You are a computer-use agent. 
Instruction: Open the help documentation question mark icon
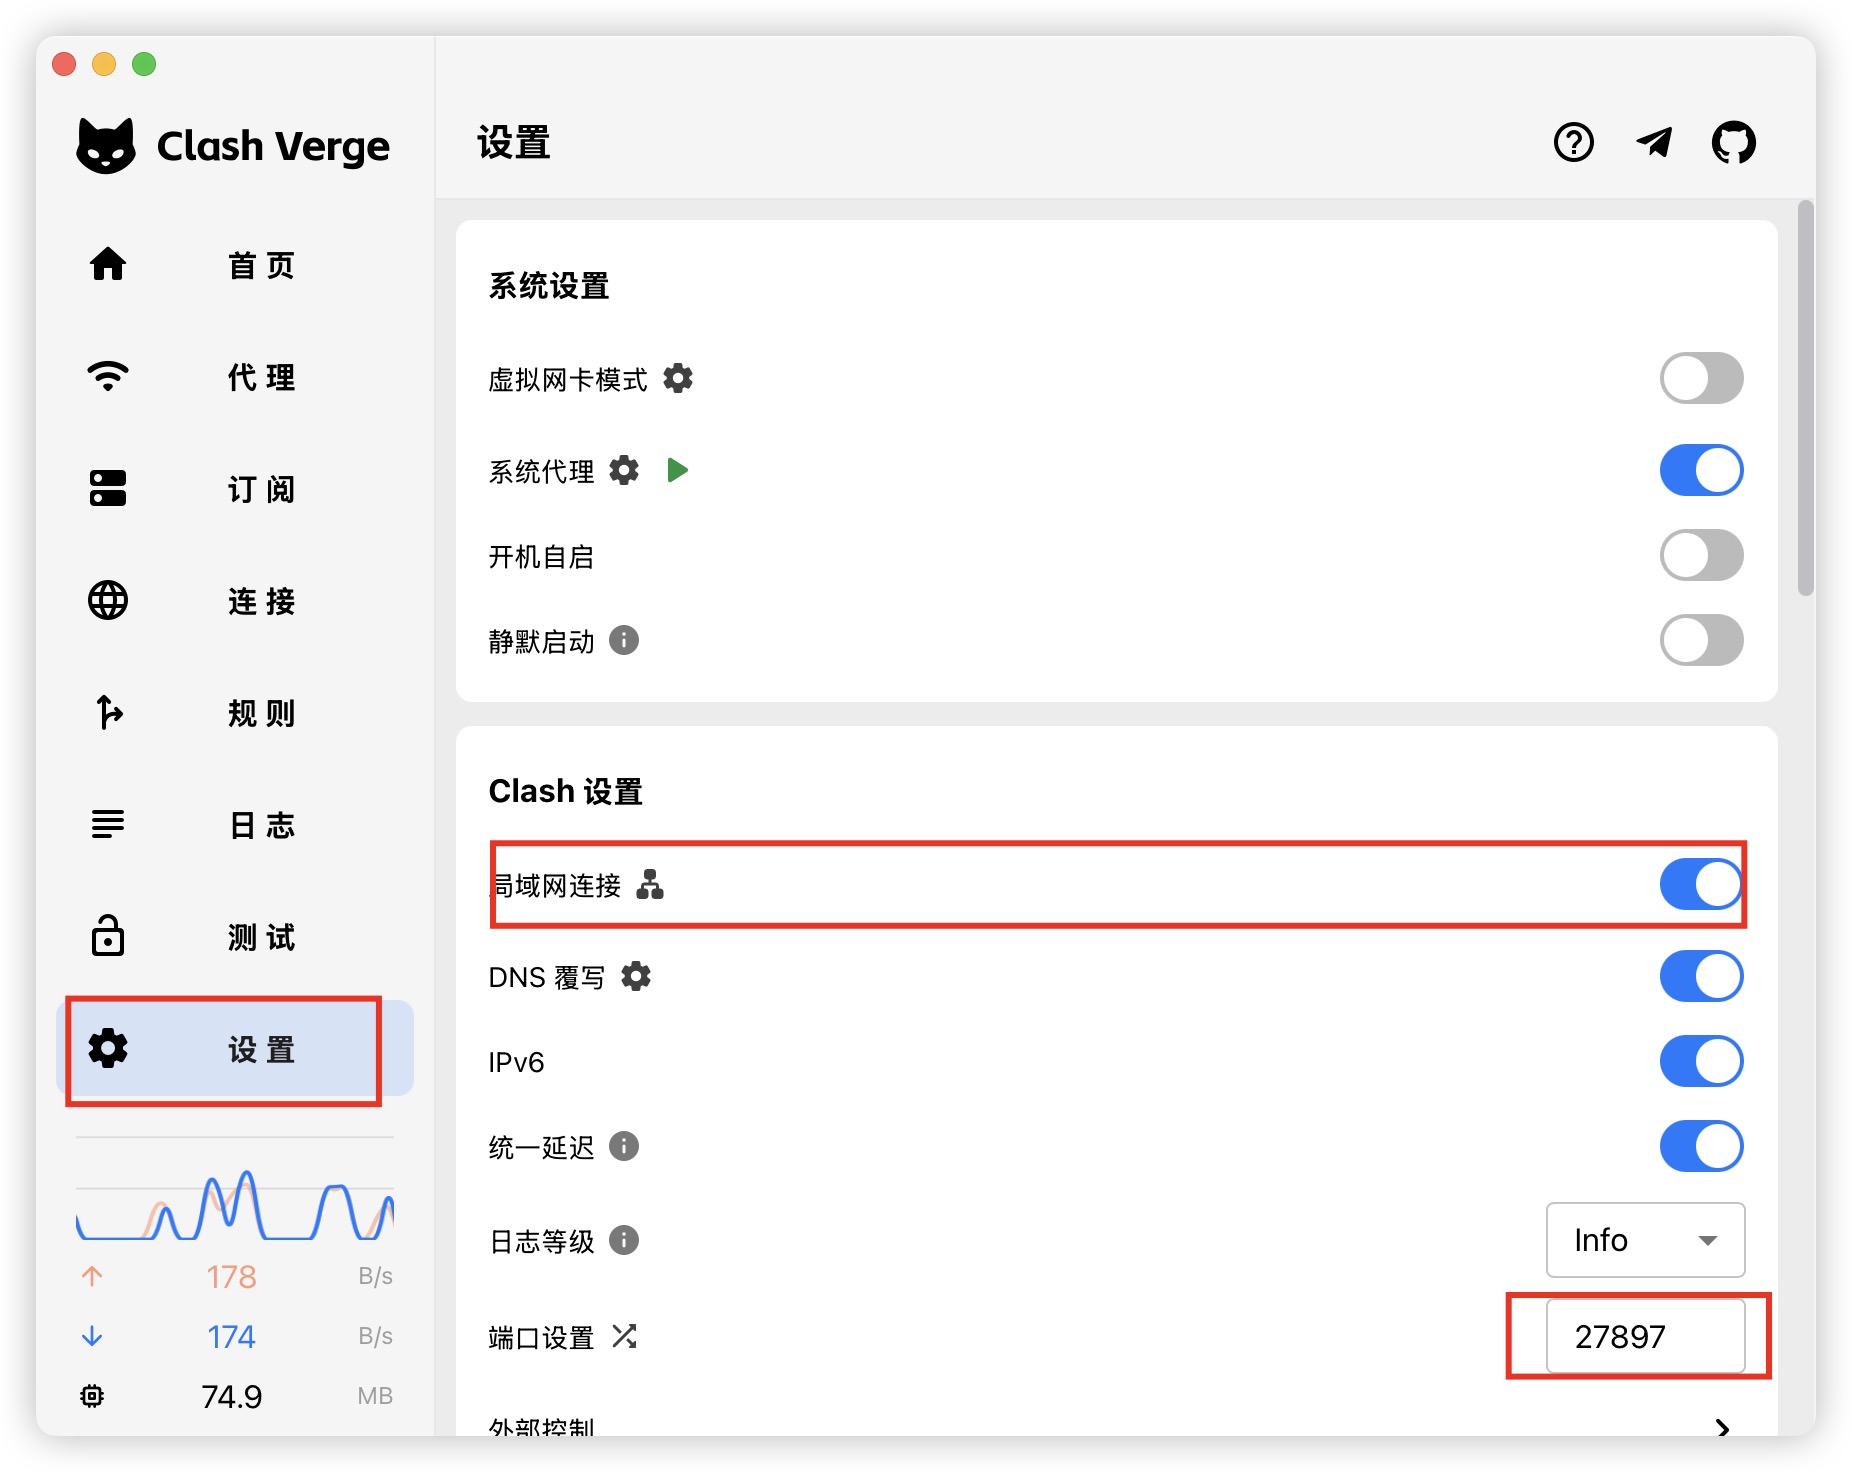pyautogui.click(x=1573, y=142)
